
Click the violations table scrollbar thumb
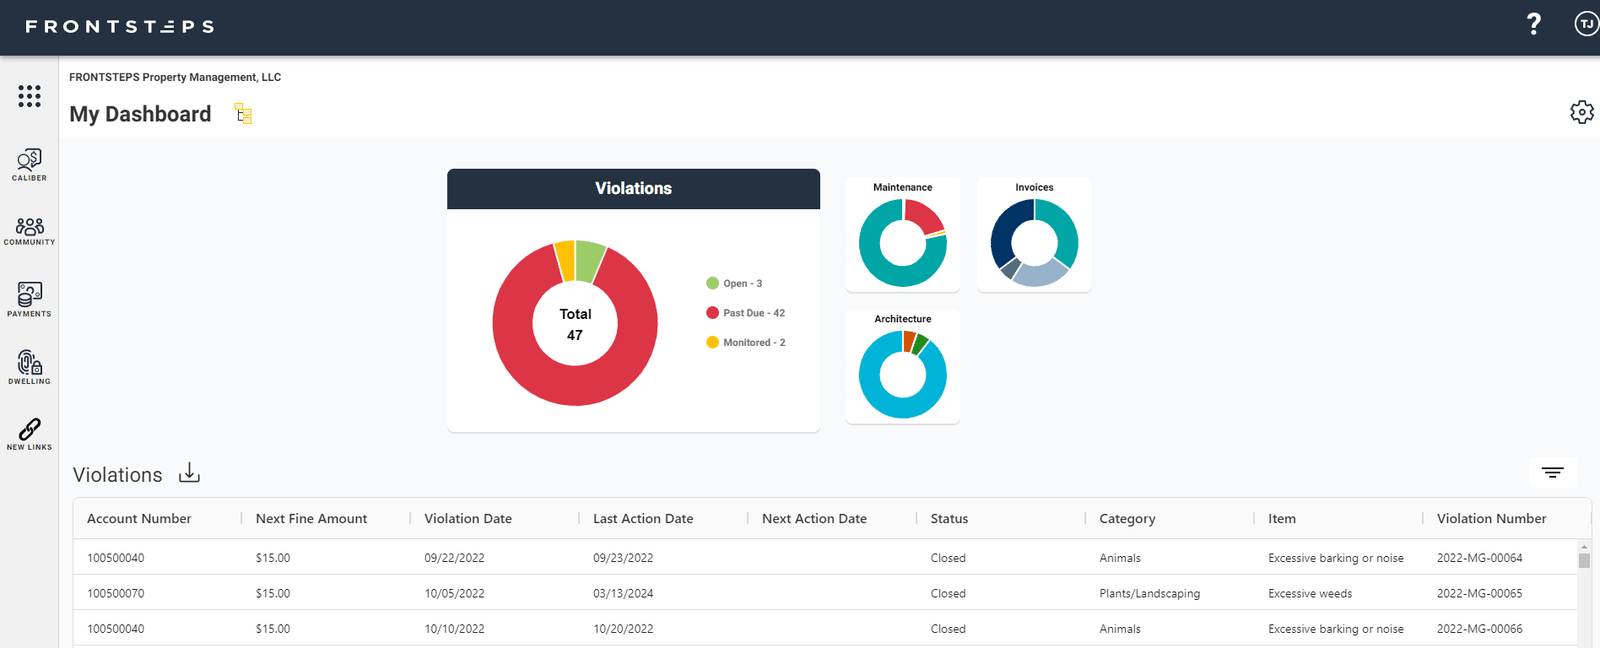tap(1584, 560)
